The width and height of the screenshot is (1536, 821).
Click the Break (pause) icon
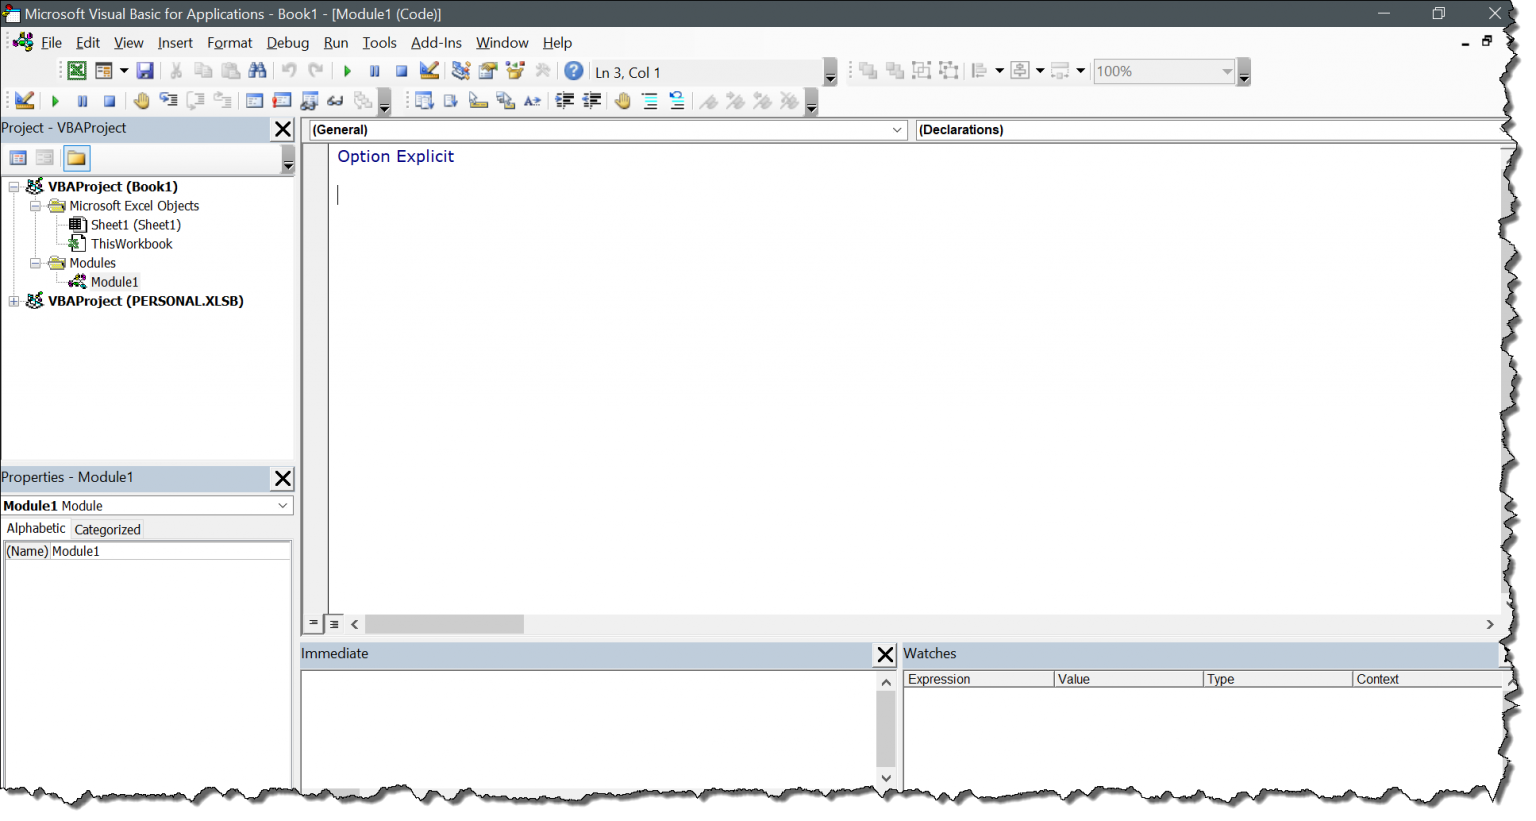[x=374, y=70]
